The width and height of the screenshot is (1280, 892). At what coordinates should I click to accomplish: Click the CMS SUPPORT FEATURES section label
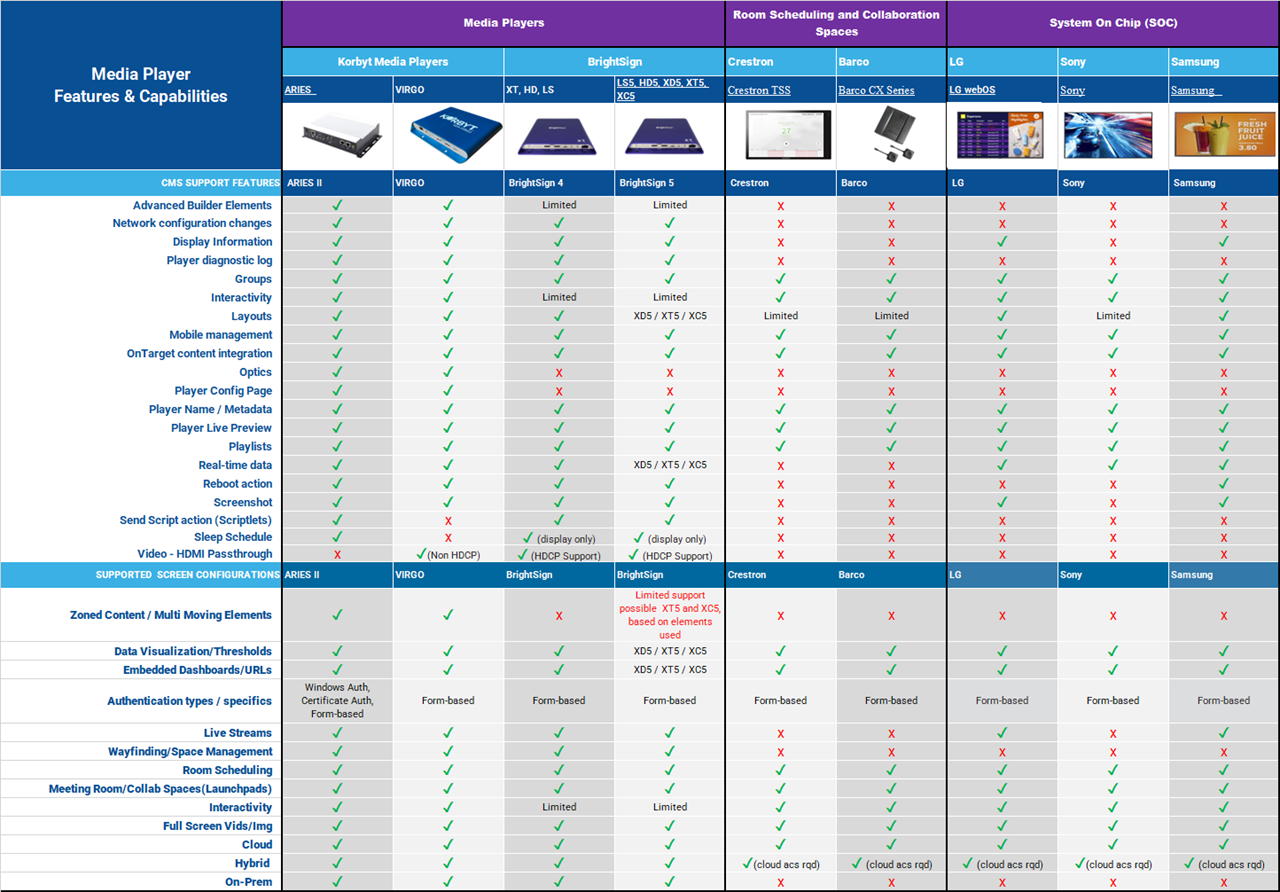(x=220, y=183)
